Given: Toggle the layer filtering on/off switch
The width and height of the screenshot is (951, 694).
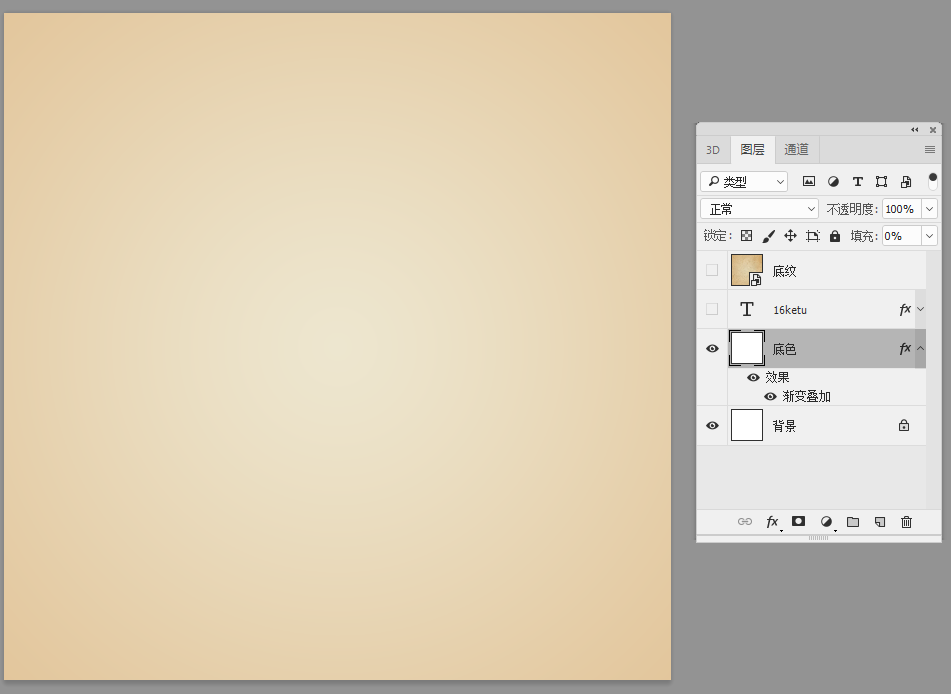Looking at the screenshot, I should (x=933, y=181).
